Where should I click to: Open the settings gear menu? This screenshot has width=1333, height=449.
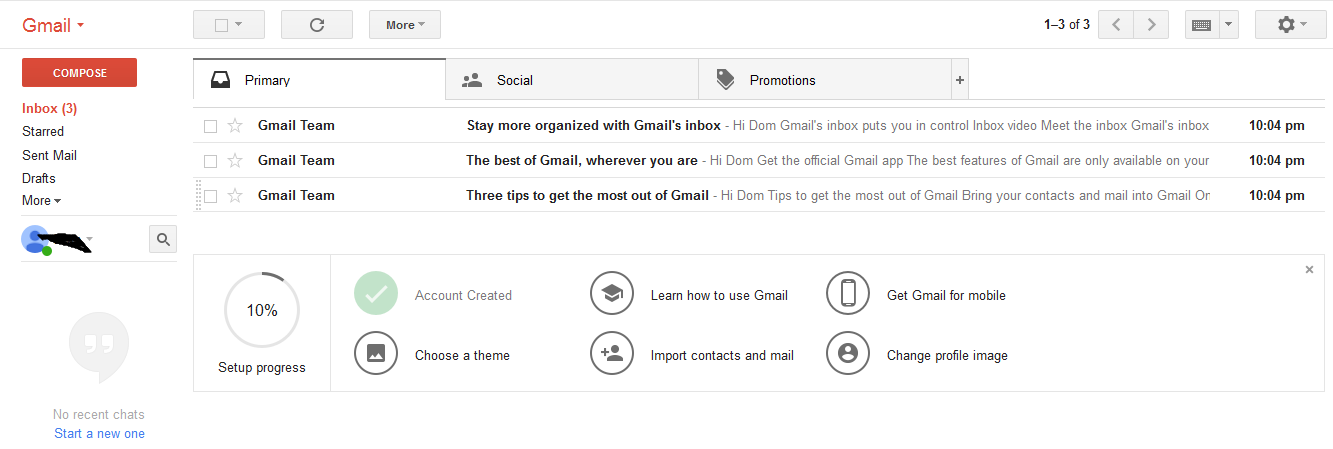(1291, 25)
